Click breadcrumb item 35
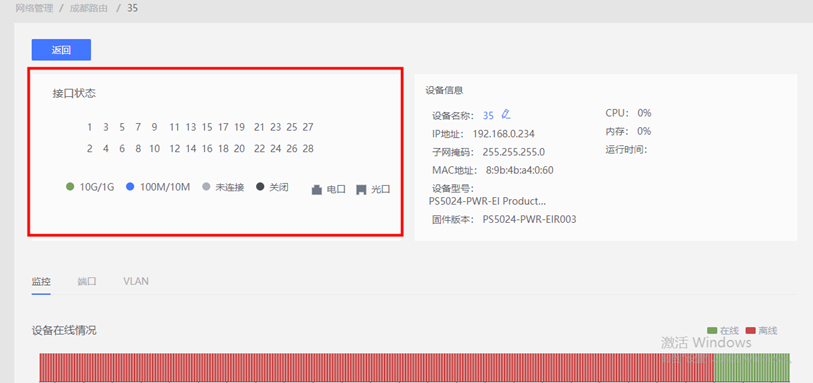This screenshot has height=383, width=813. click(132, 8)
